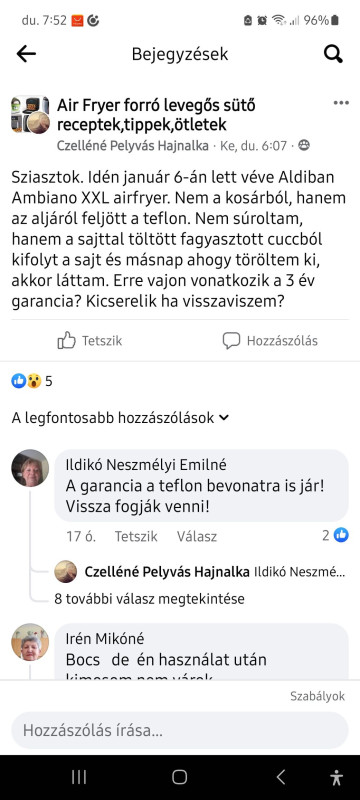This screenshot has height=800, width=360.
Task: Tap the back arrow icon
Action: pos(26,54)
